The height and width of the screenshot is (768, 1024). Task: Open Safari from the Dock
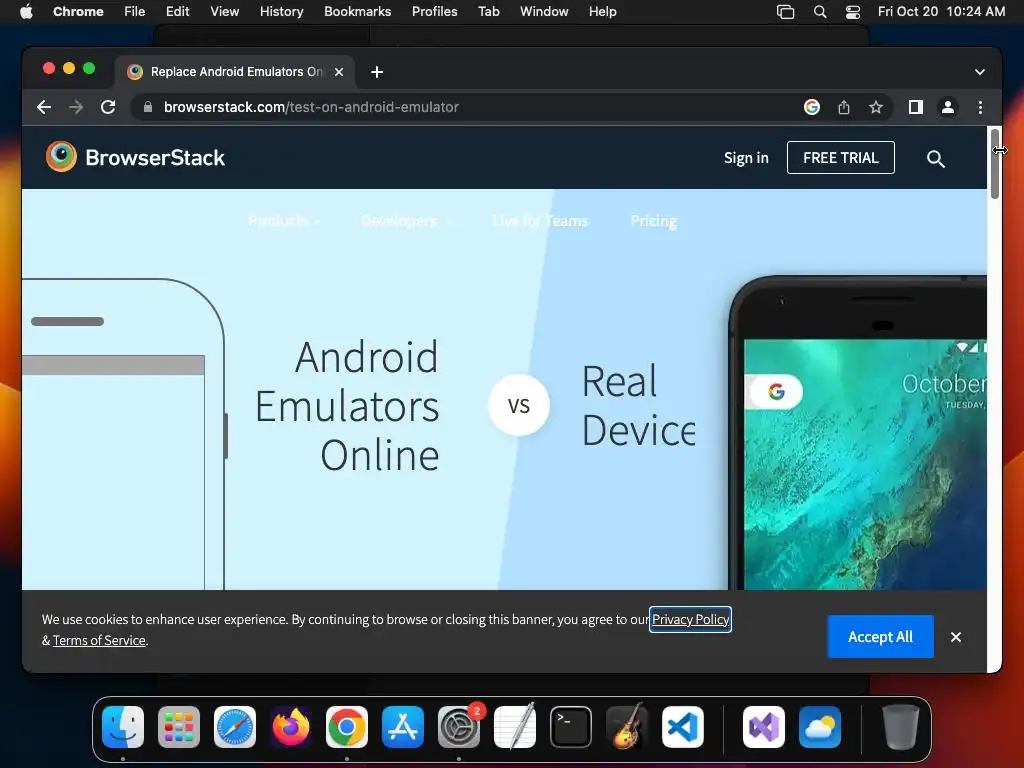tap(235, 727)
